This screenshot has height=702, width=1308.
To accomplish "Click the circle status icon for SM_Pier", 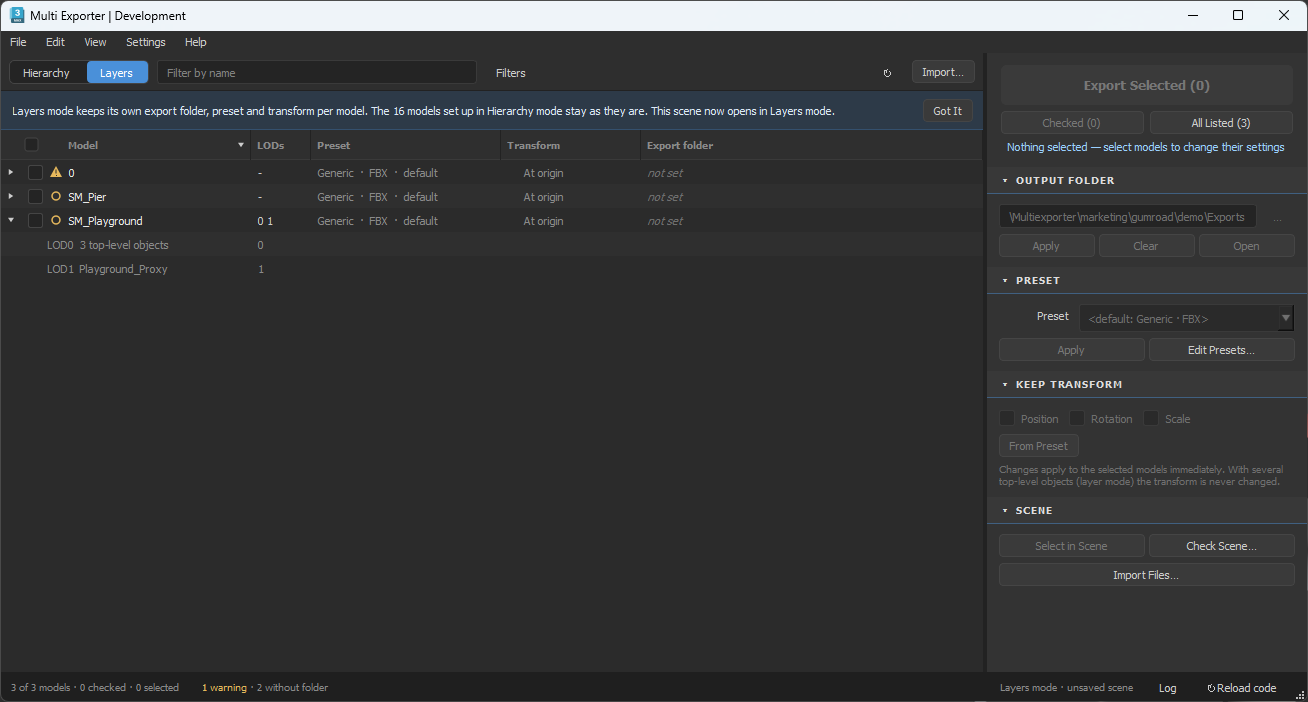I will [x=56, y=197].
